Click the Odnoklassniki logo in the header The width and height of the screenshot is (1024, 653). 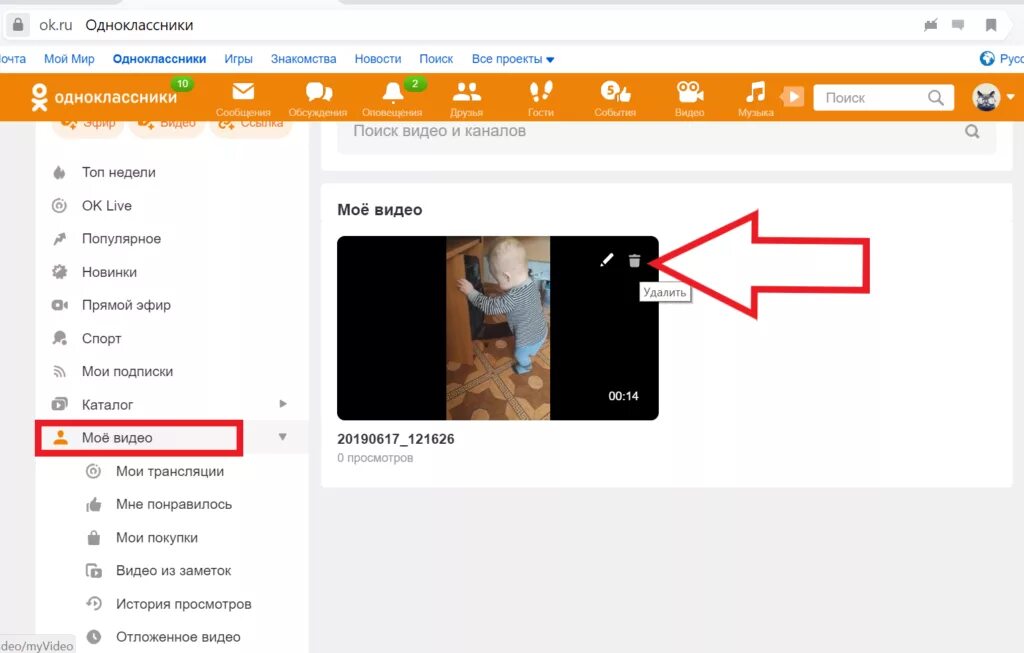[104, 97]
